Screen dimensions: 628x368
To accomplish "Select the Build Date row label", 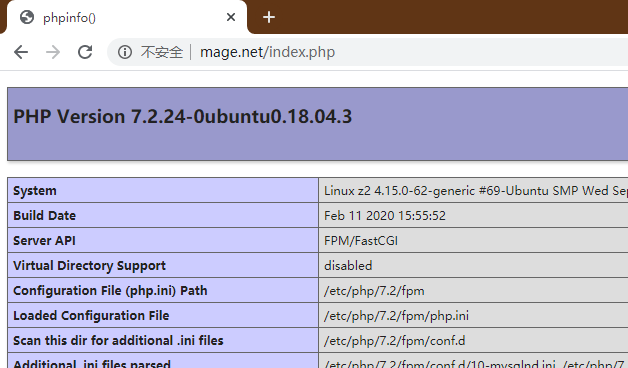I will [44, 215].
